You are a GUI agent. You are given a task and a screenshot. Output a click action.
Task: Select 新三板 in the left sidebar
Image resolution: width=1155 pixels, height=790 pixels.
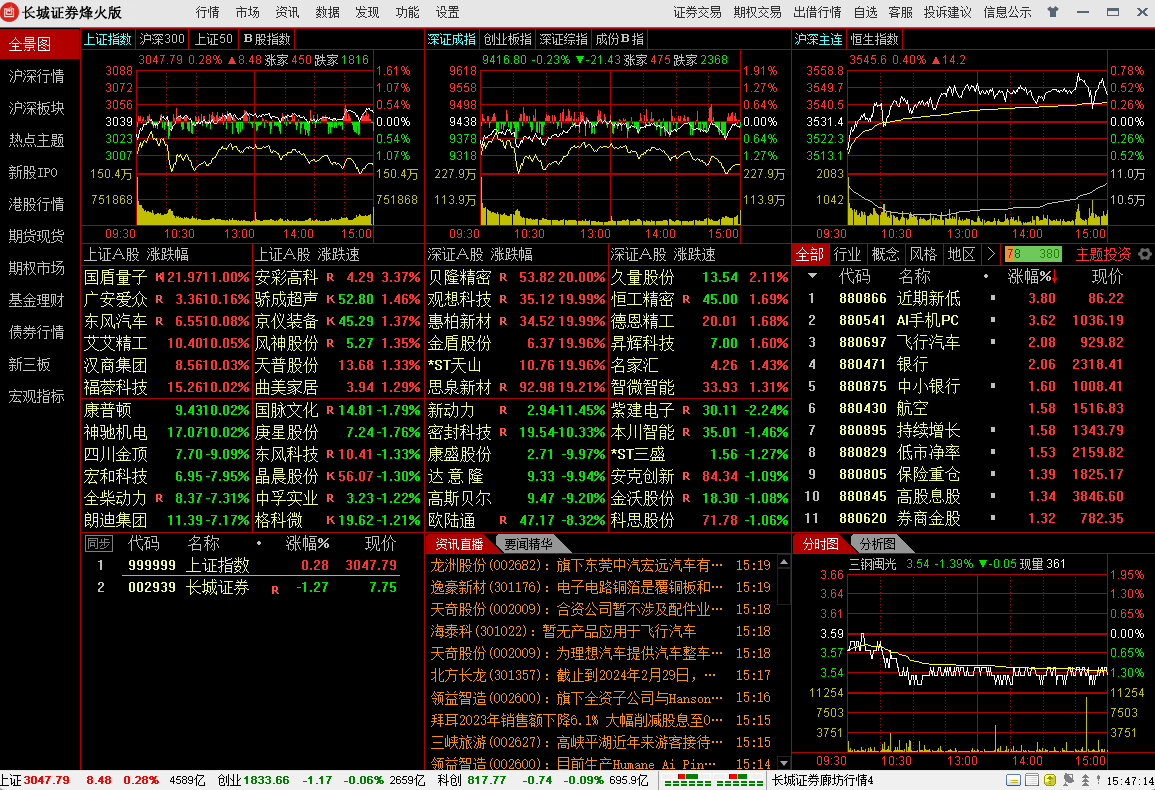tap(37, 365)
